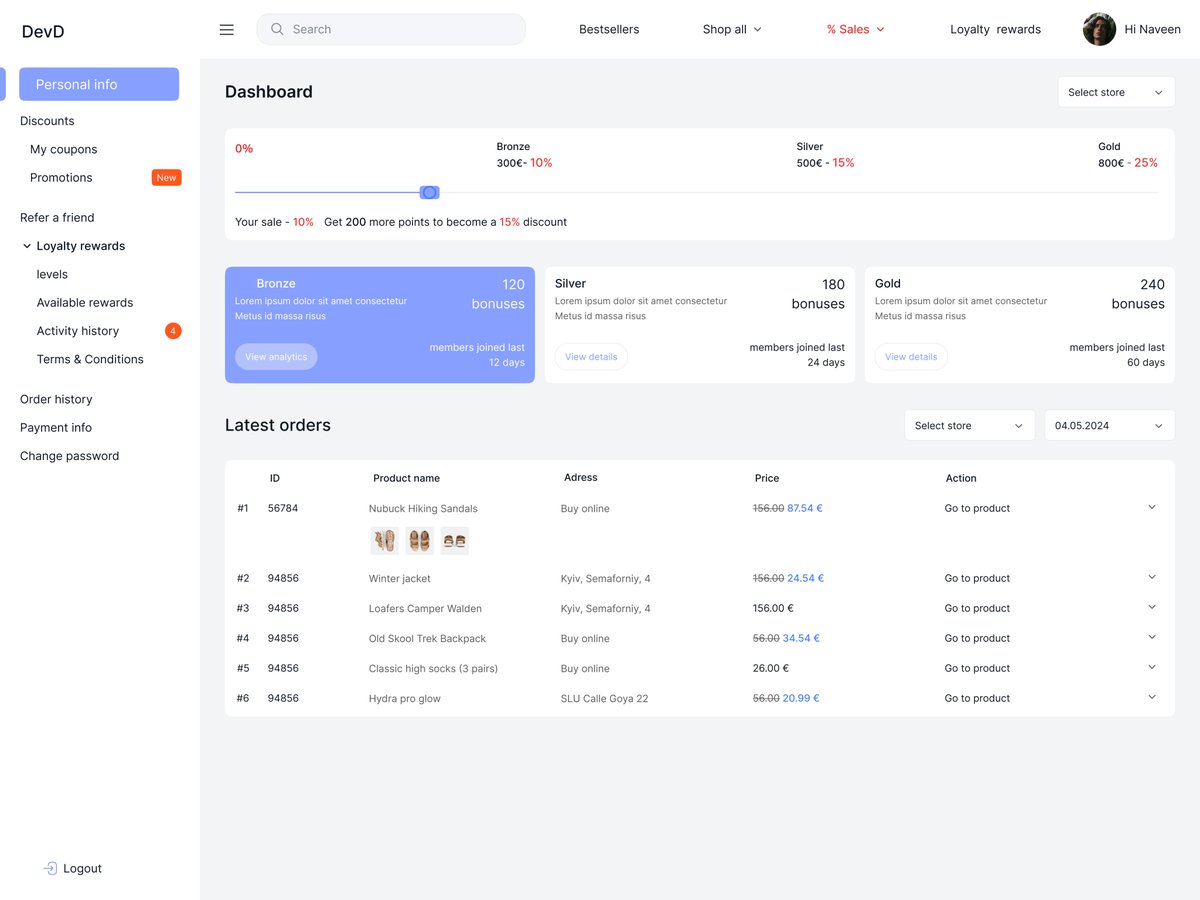
Task: Expand order row #3 Loafers Camper Walden
Action: [x=1152, y=607]
